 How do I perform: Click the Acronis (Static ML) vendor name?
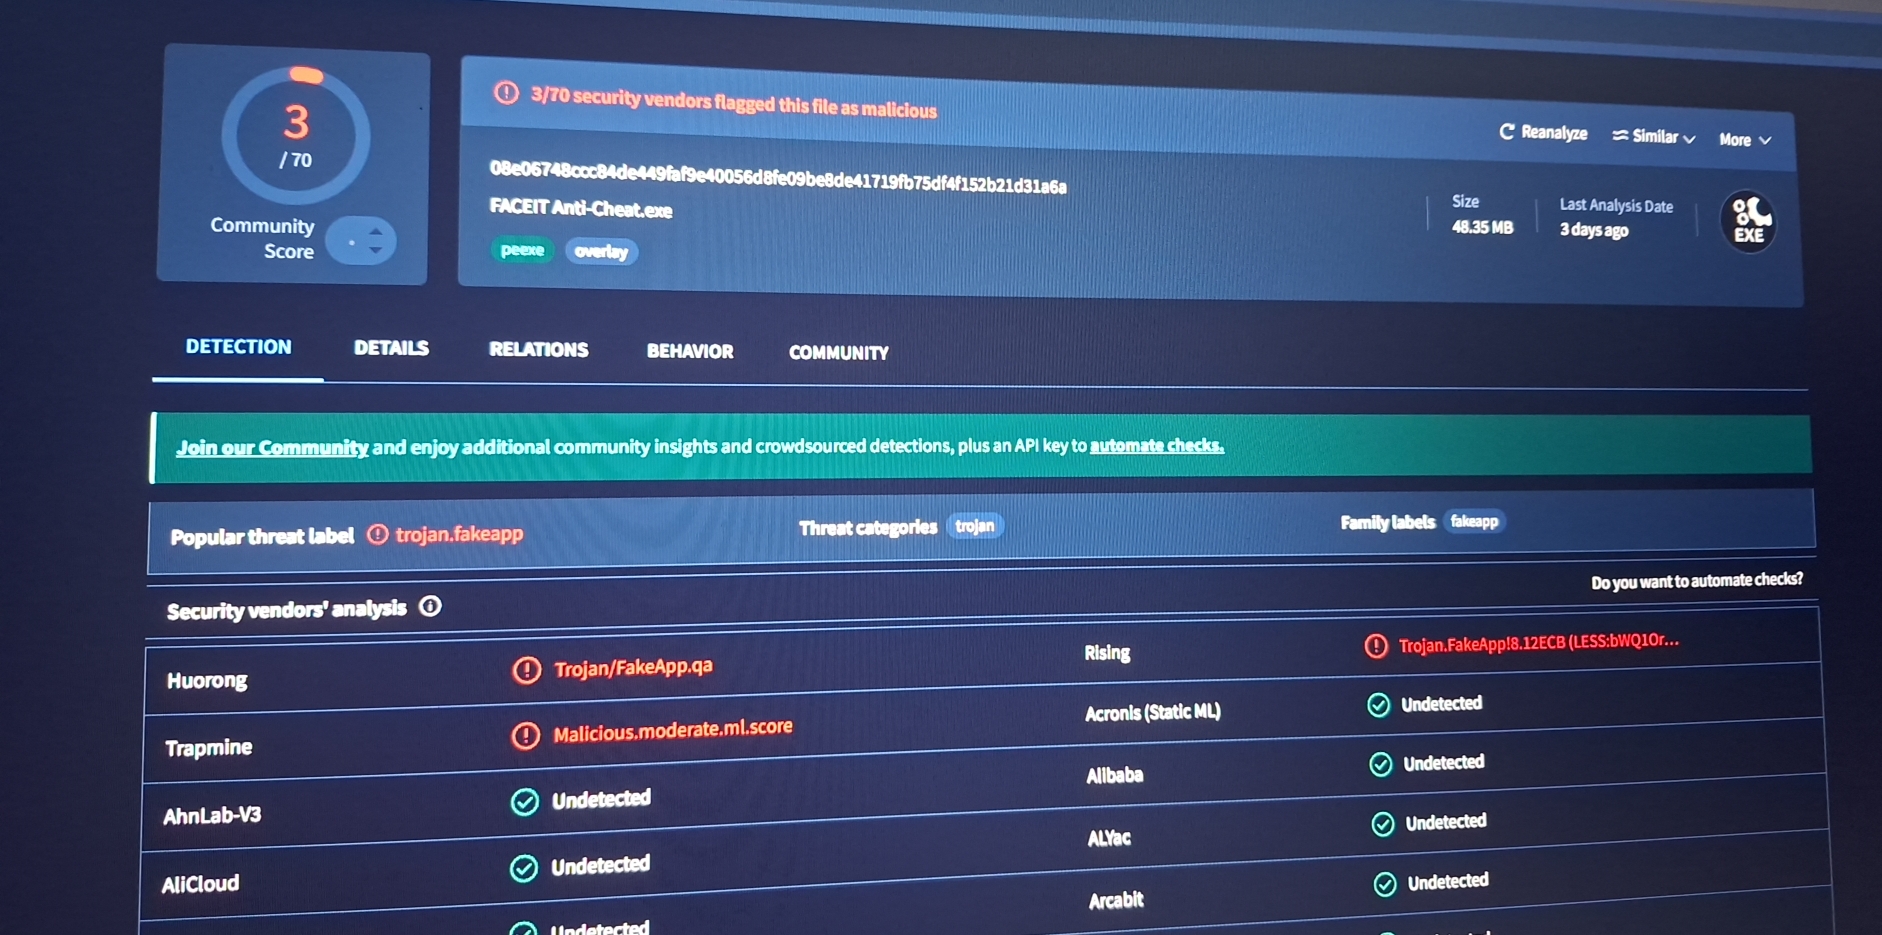tap(1153, 713)
